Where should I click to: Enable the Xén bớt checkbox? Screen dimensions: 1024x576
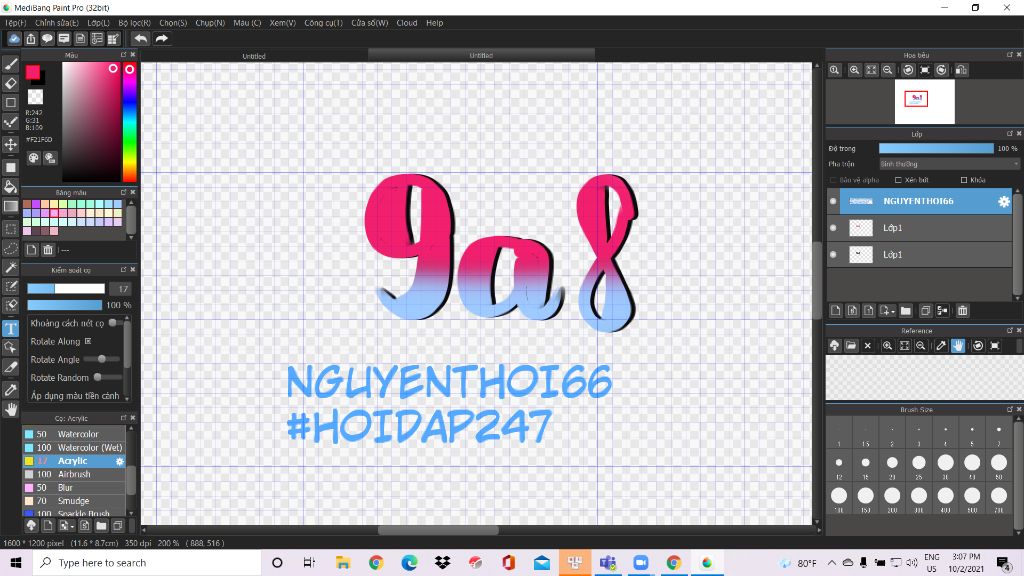click(898, 180)
